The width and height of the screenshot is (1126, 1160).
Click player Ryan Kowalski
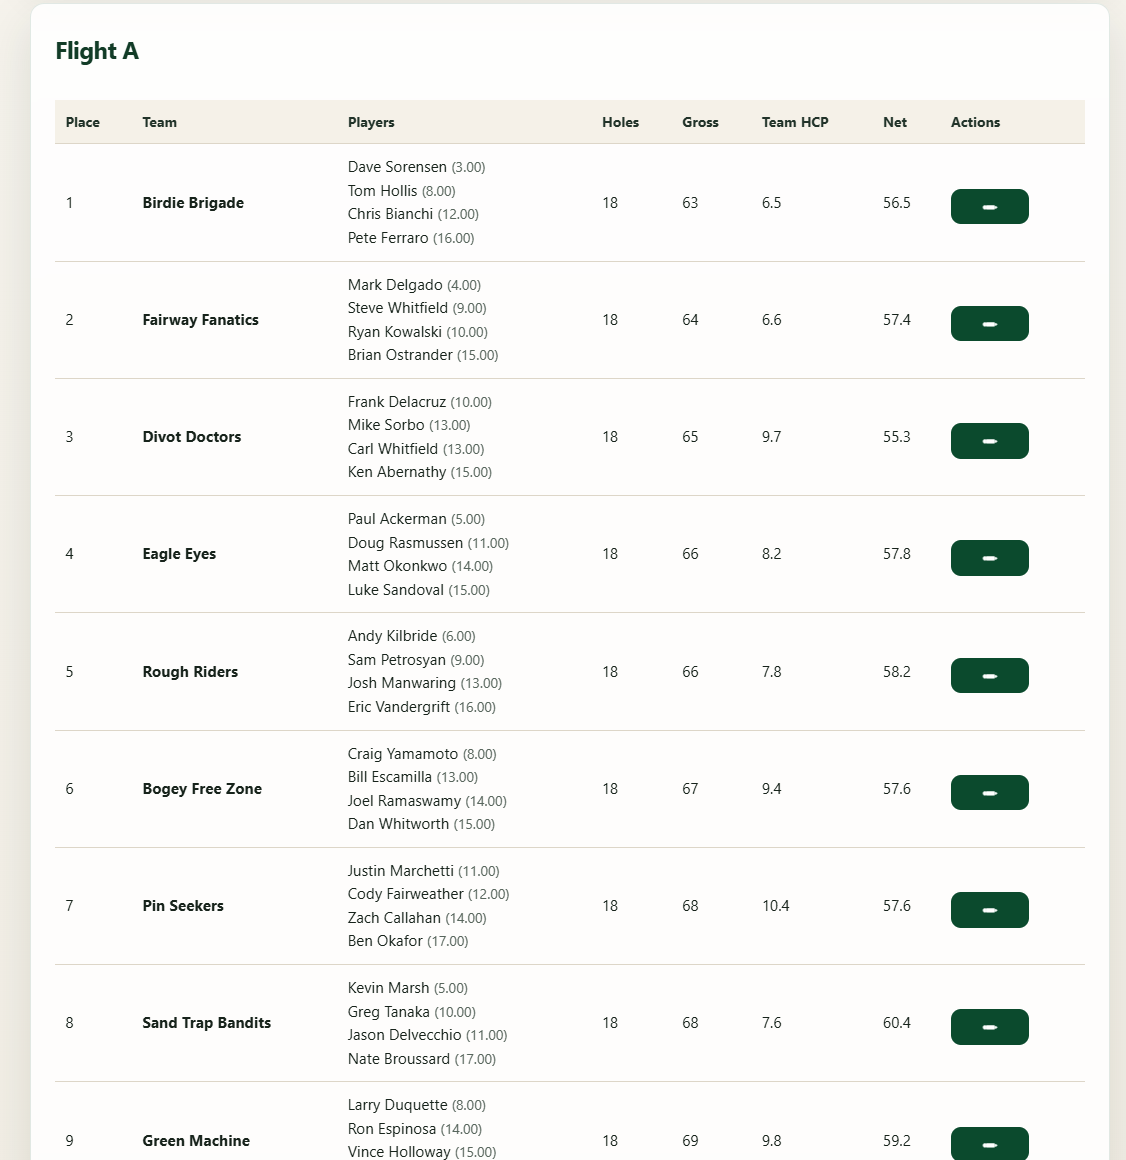point(395,332)
